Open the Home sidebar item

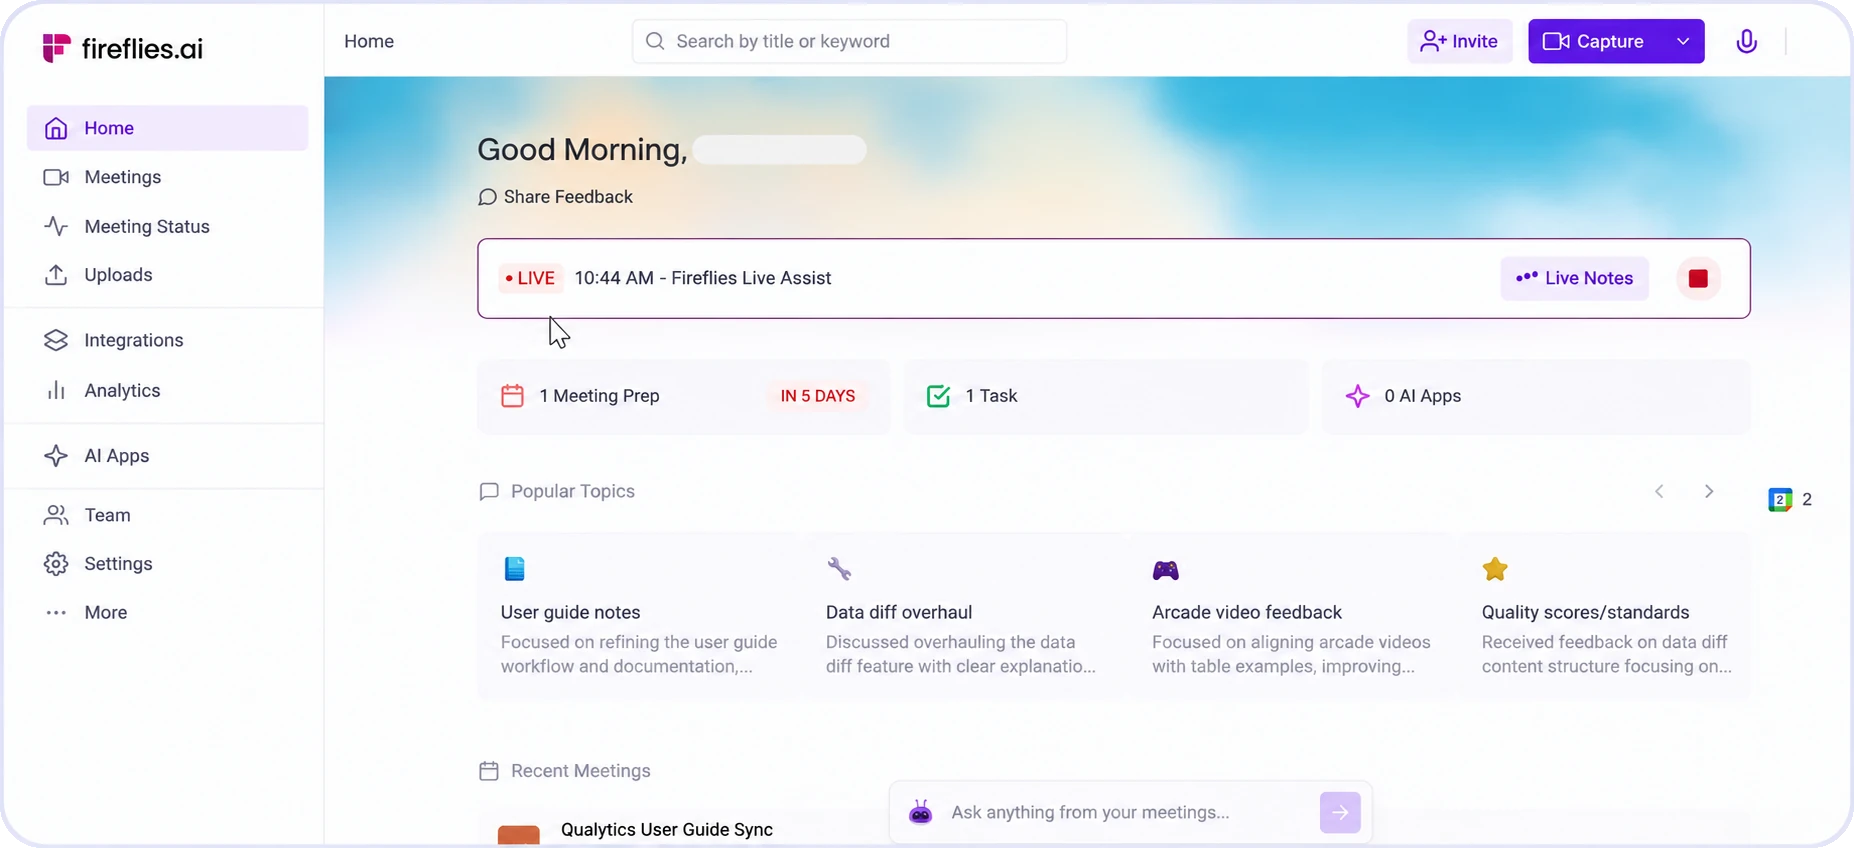pyautogui.click(x=167, y=128)
